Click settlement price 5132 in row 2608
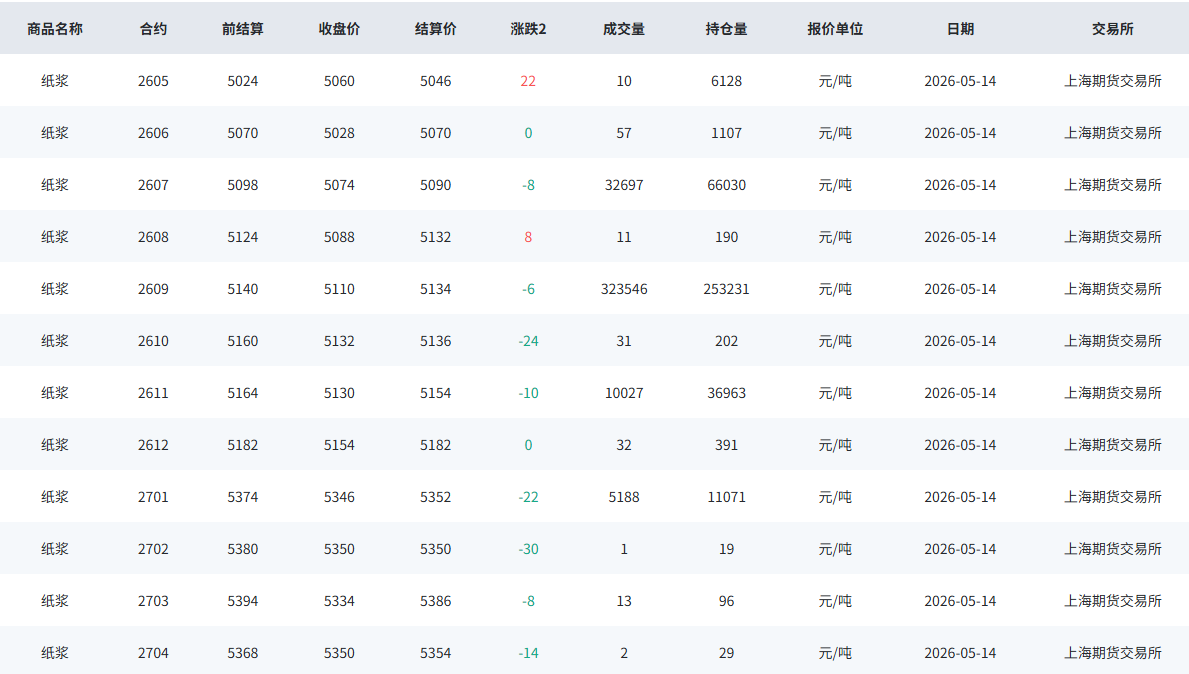The height and width of the screenshot is (674, 1189). pos(435,237)
